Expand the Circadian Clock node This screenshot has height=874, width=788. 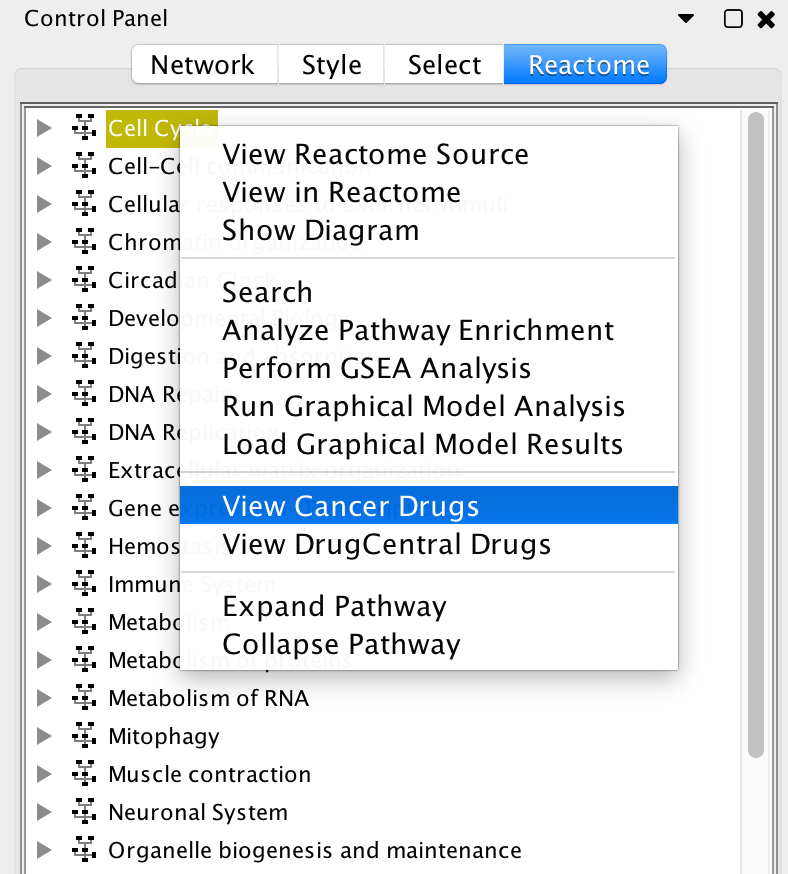(44, 280)
